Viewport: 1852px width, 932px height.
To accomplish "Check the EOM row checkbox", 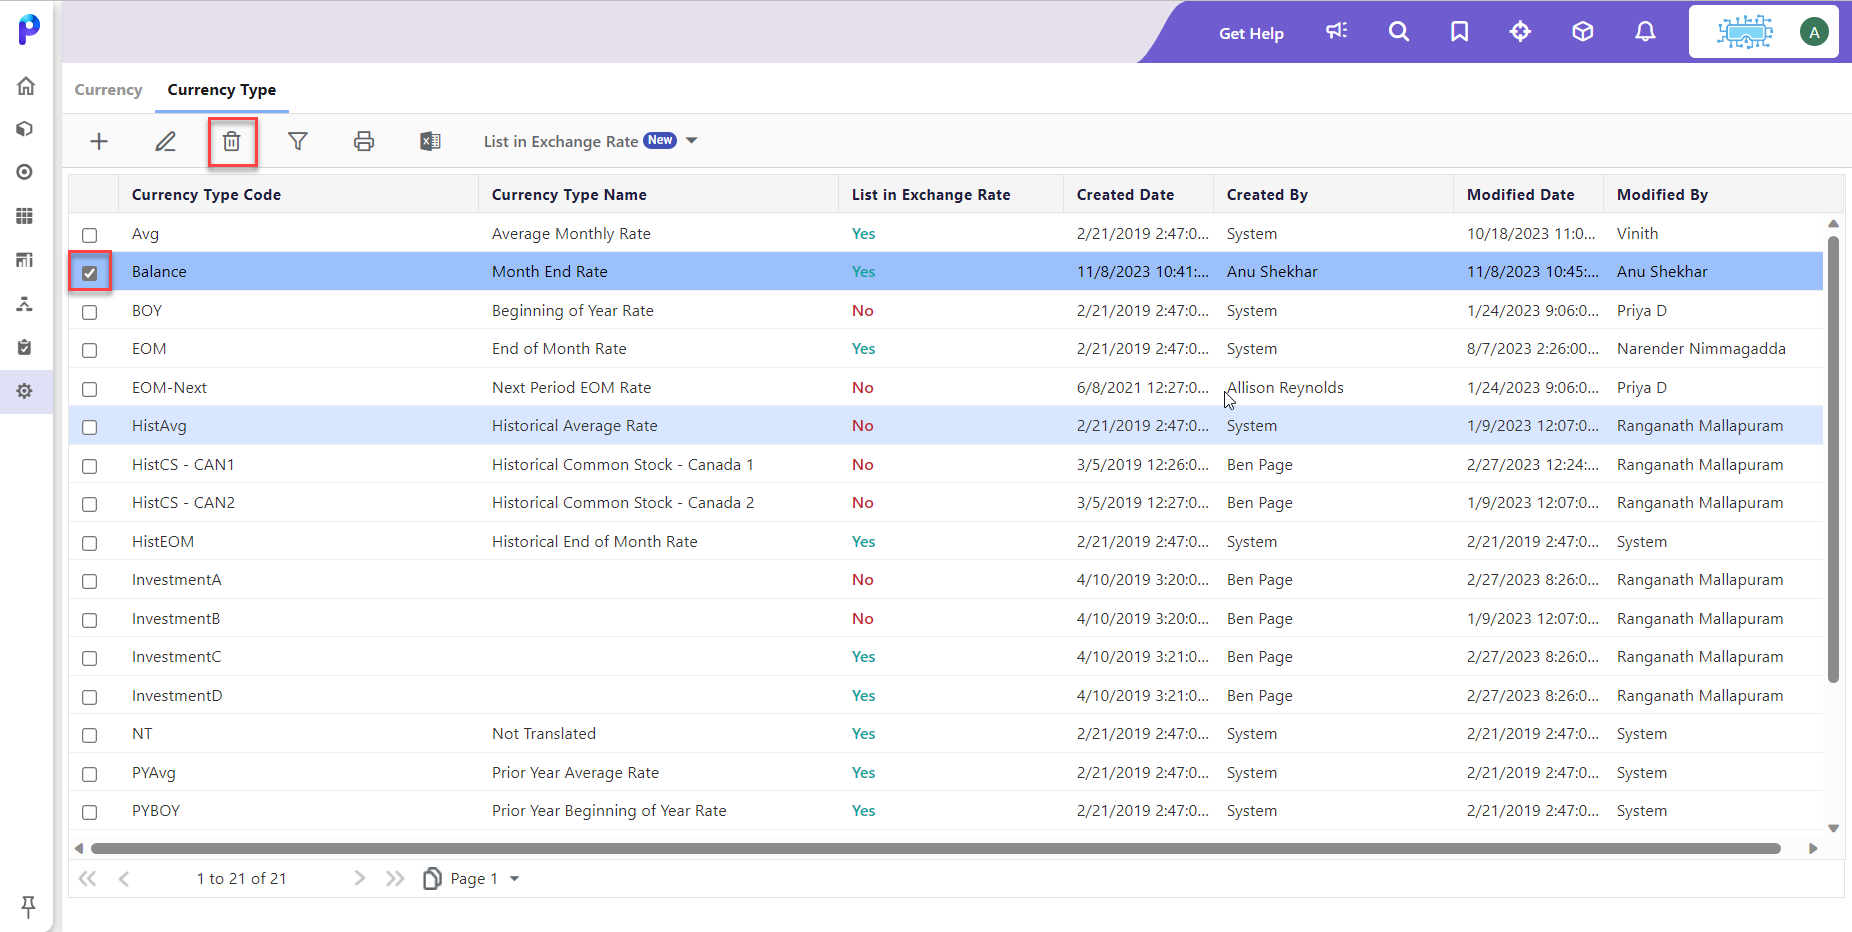I will point(90,350).
